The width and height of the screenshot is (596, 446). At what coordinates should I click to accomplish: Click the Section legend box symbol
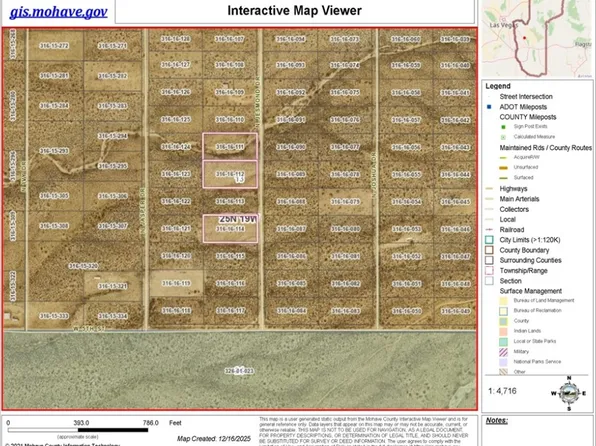[489, 281]
